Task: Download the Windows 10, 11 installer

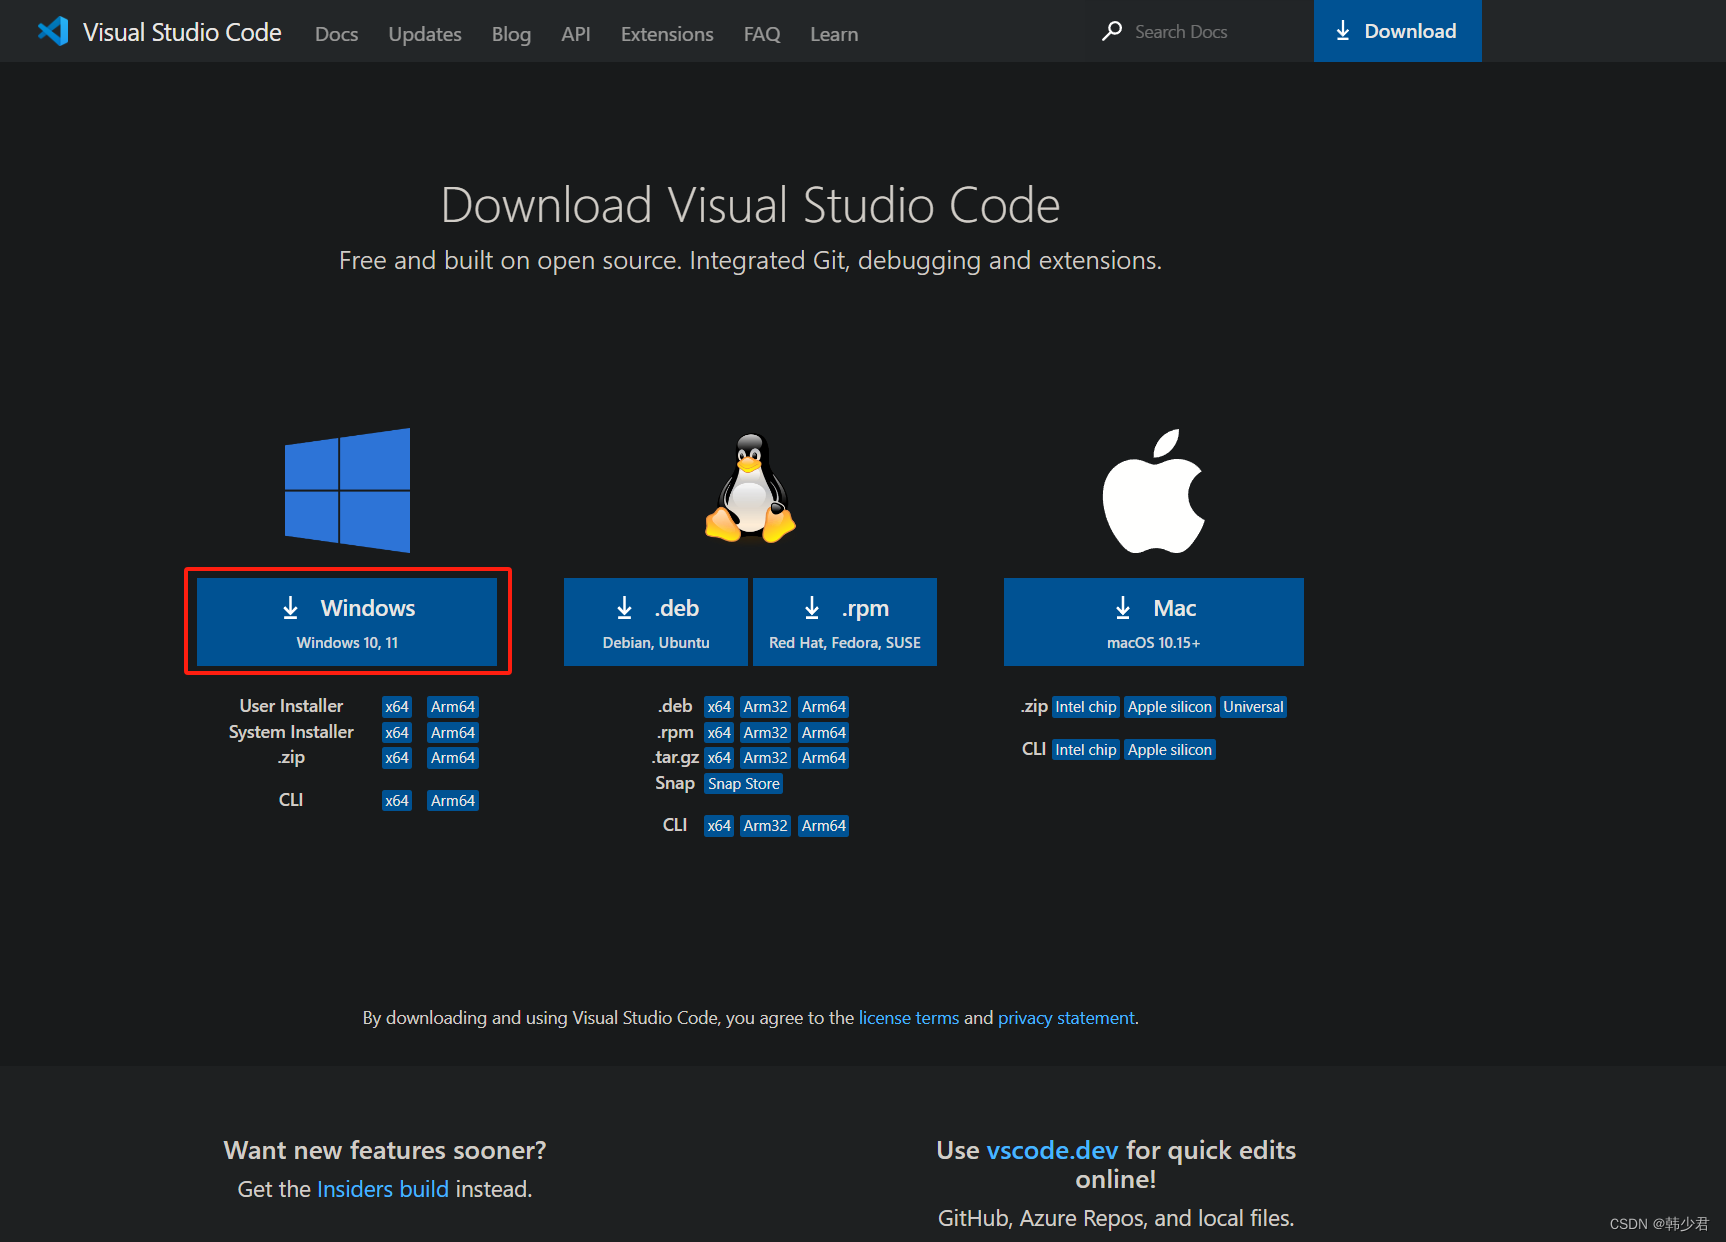Action: tap(347, 622)
